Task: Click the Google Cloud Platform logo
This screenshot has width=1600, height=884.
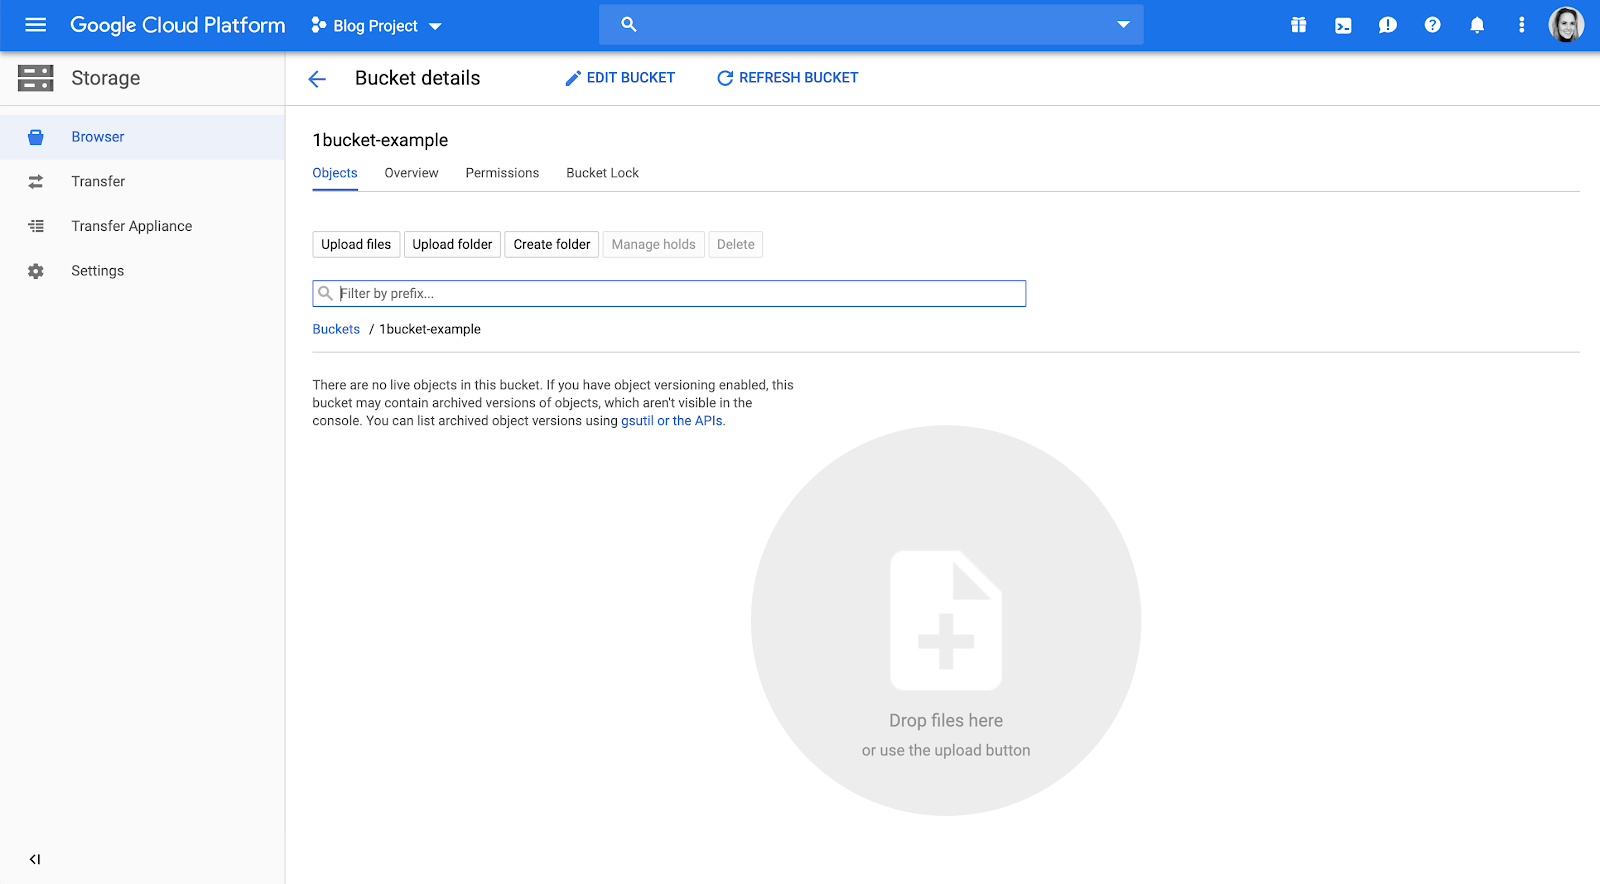Action: (178, 25)
